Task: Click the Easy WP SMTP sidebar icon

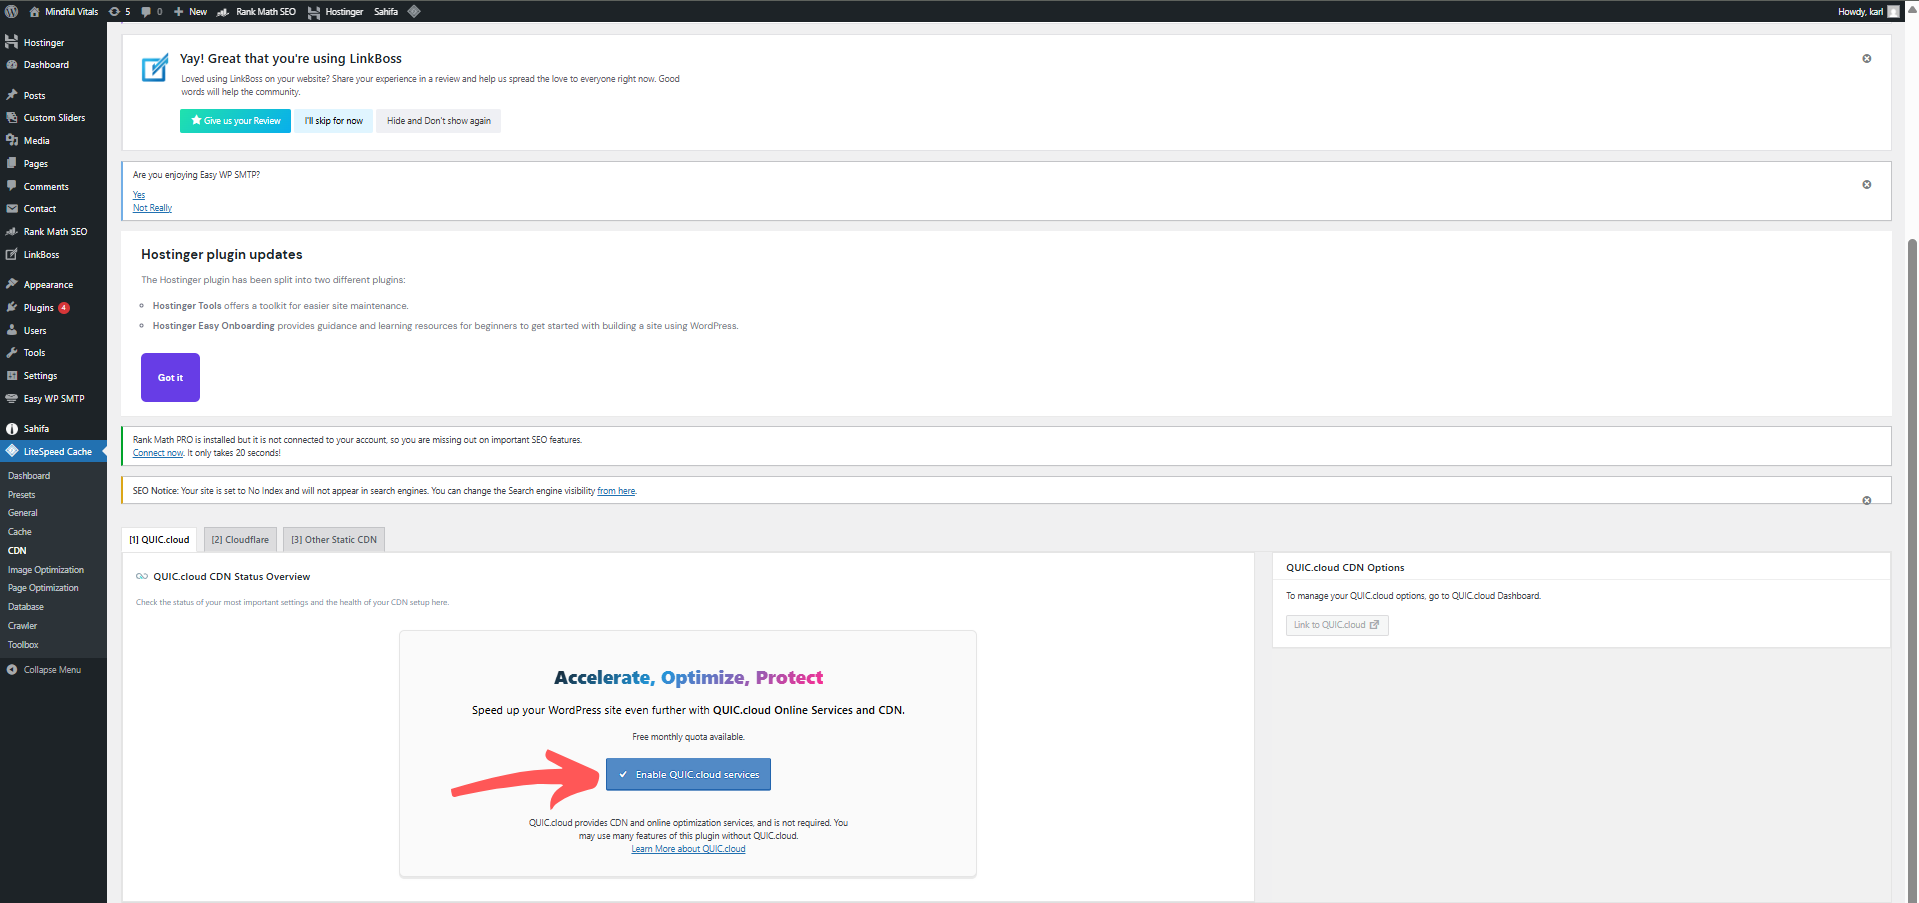Action: click(12, 398)
